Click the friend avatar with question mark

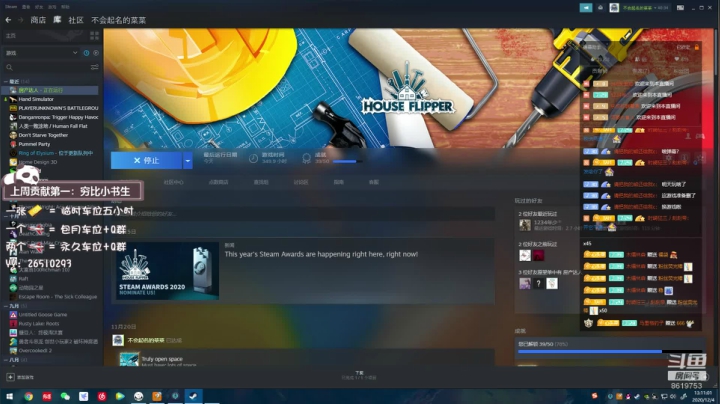click(539, 283)
